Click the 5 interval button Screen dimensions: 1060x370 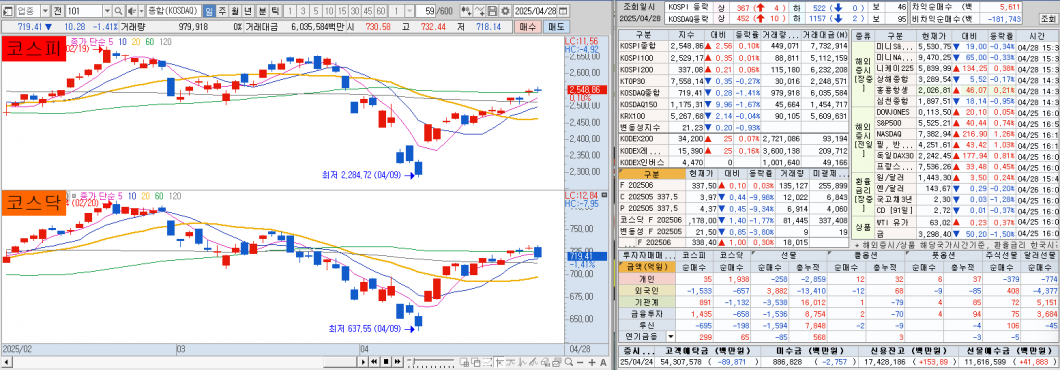click(x=316, y=11)
